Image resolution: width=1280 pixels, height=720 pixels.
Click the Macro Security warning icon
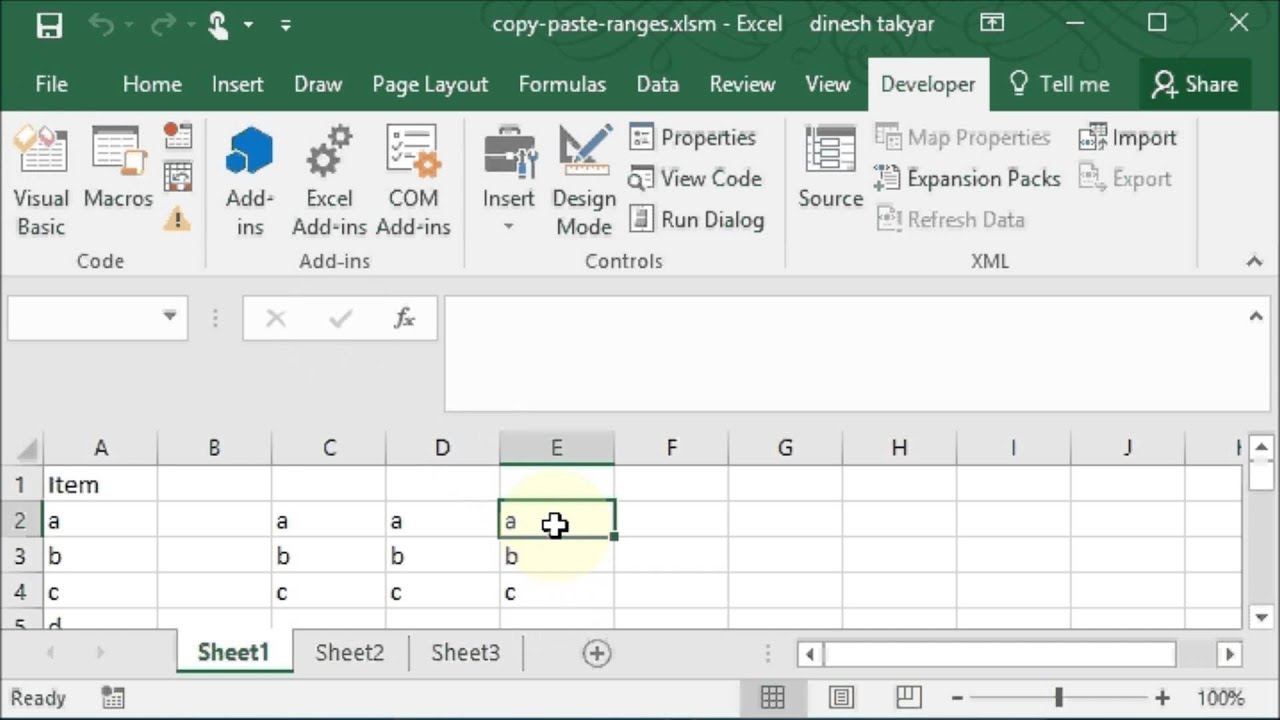pos(177,218)
